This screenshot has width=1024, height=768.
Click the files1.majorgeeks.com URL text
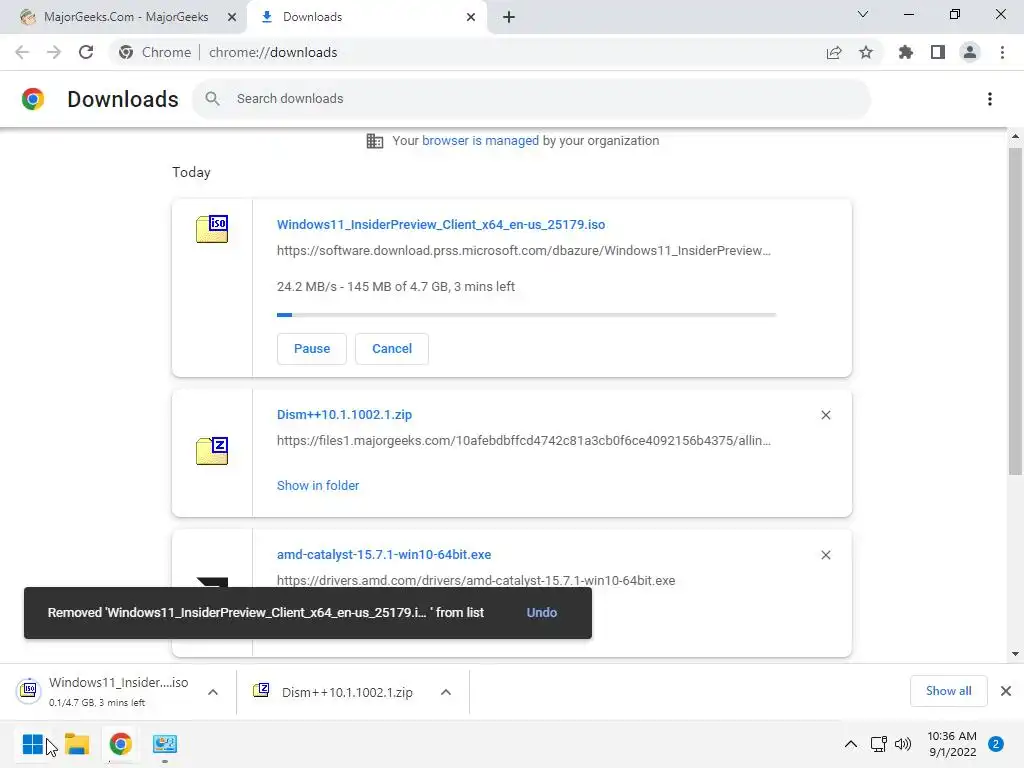pyautogui.click(x=524, y=441)
